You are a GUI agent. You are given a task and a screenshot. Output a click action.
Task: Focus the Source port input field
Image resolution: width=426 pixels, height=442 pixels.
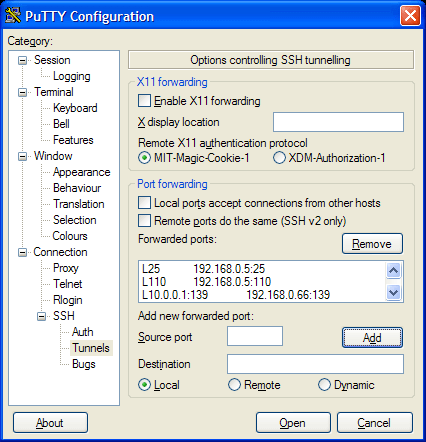(x=255, y=336)
